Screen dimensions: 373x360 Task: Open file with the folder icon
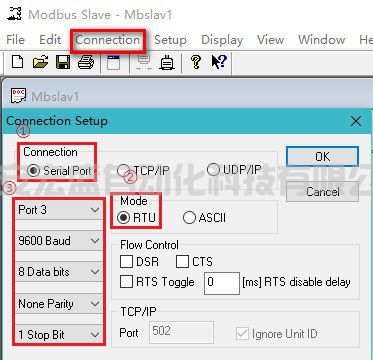click(40, 62)
